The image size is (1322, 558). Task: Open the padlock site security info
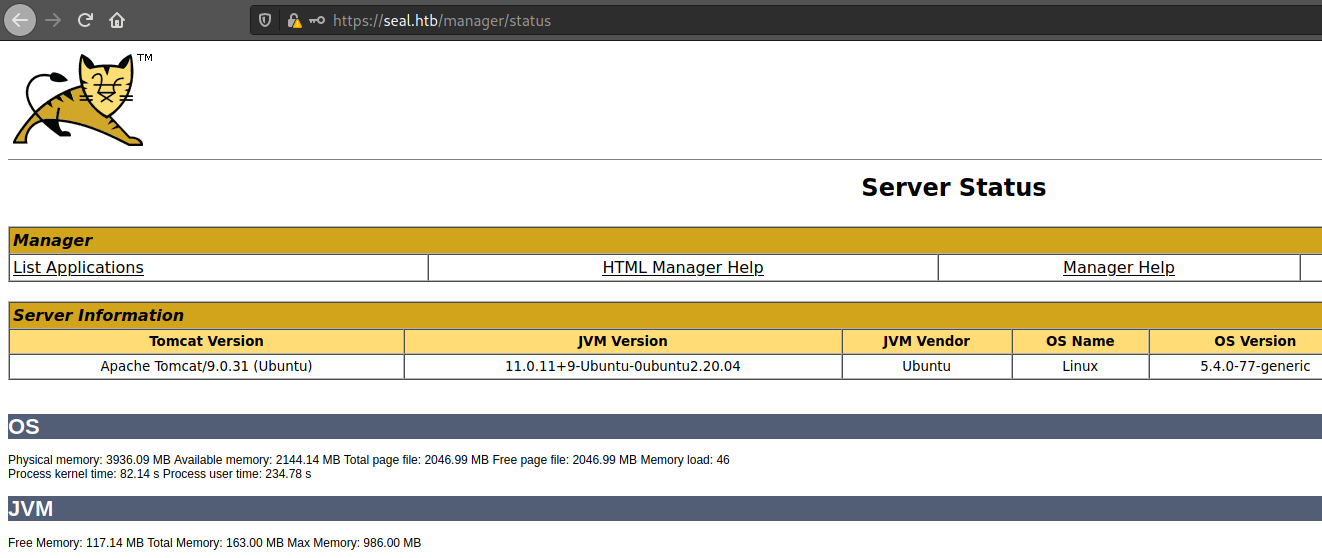293,20
